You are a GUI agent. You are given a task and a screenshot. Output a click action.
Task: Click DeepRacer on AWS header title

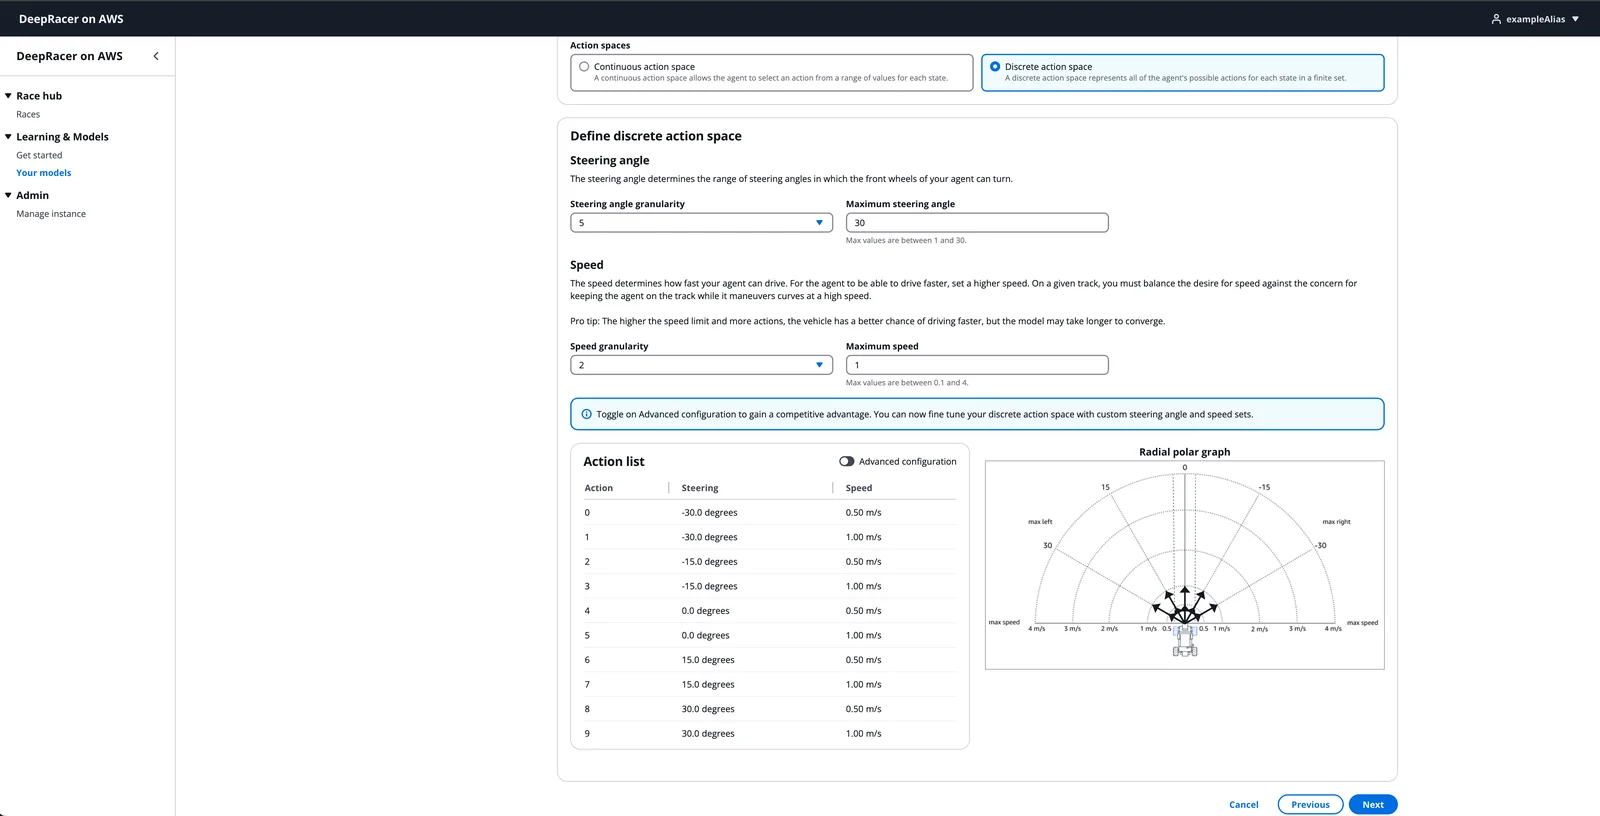coord(71,19)
